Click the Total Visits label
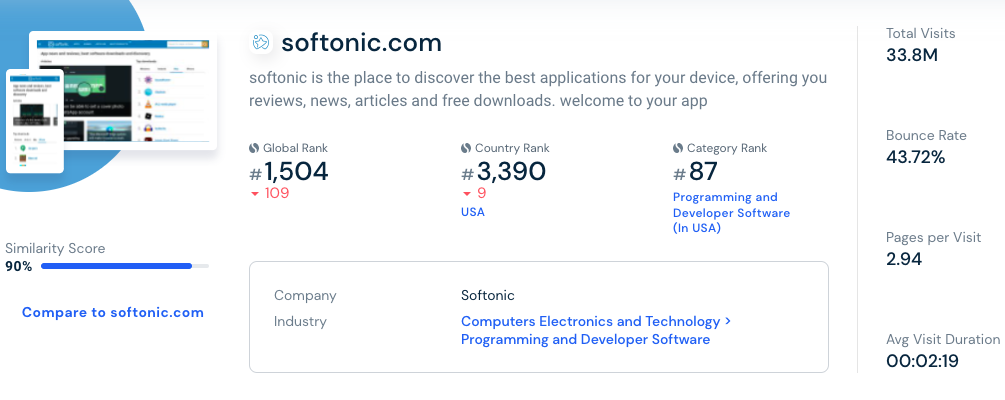Screen dimensions: 1005x400 coord(920,33)
